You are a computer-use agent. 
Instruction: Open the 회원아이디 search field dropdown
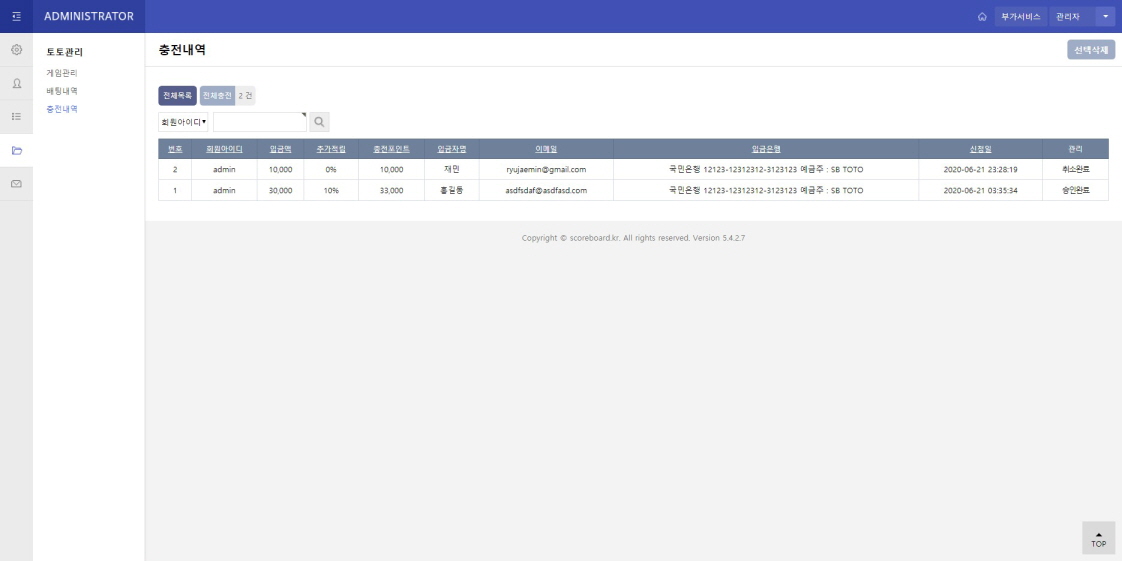[x=184, y=122]
